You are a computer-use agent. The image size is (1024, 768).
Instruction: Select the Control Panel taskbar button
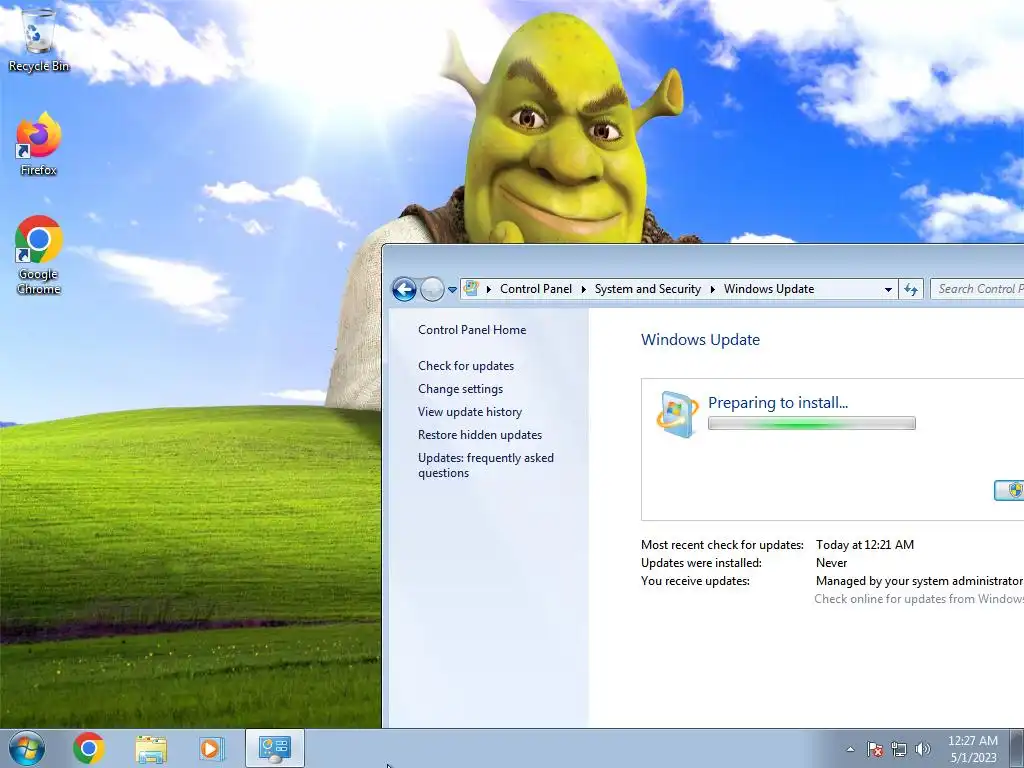275,748
